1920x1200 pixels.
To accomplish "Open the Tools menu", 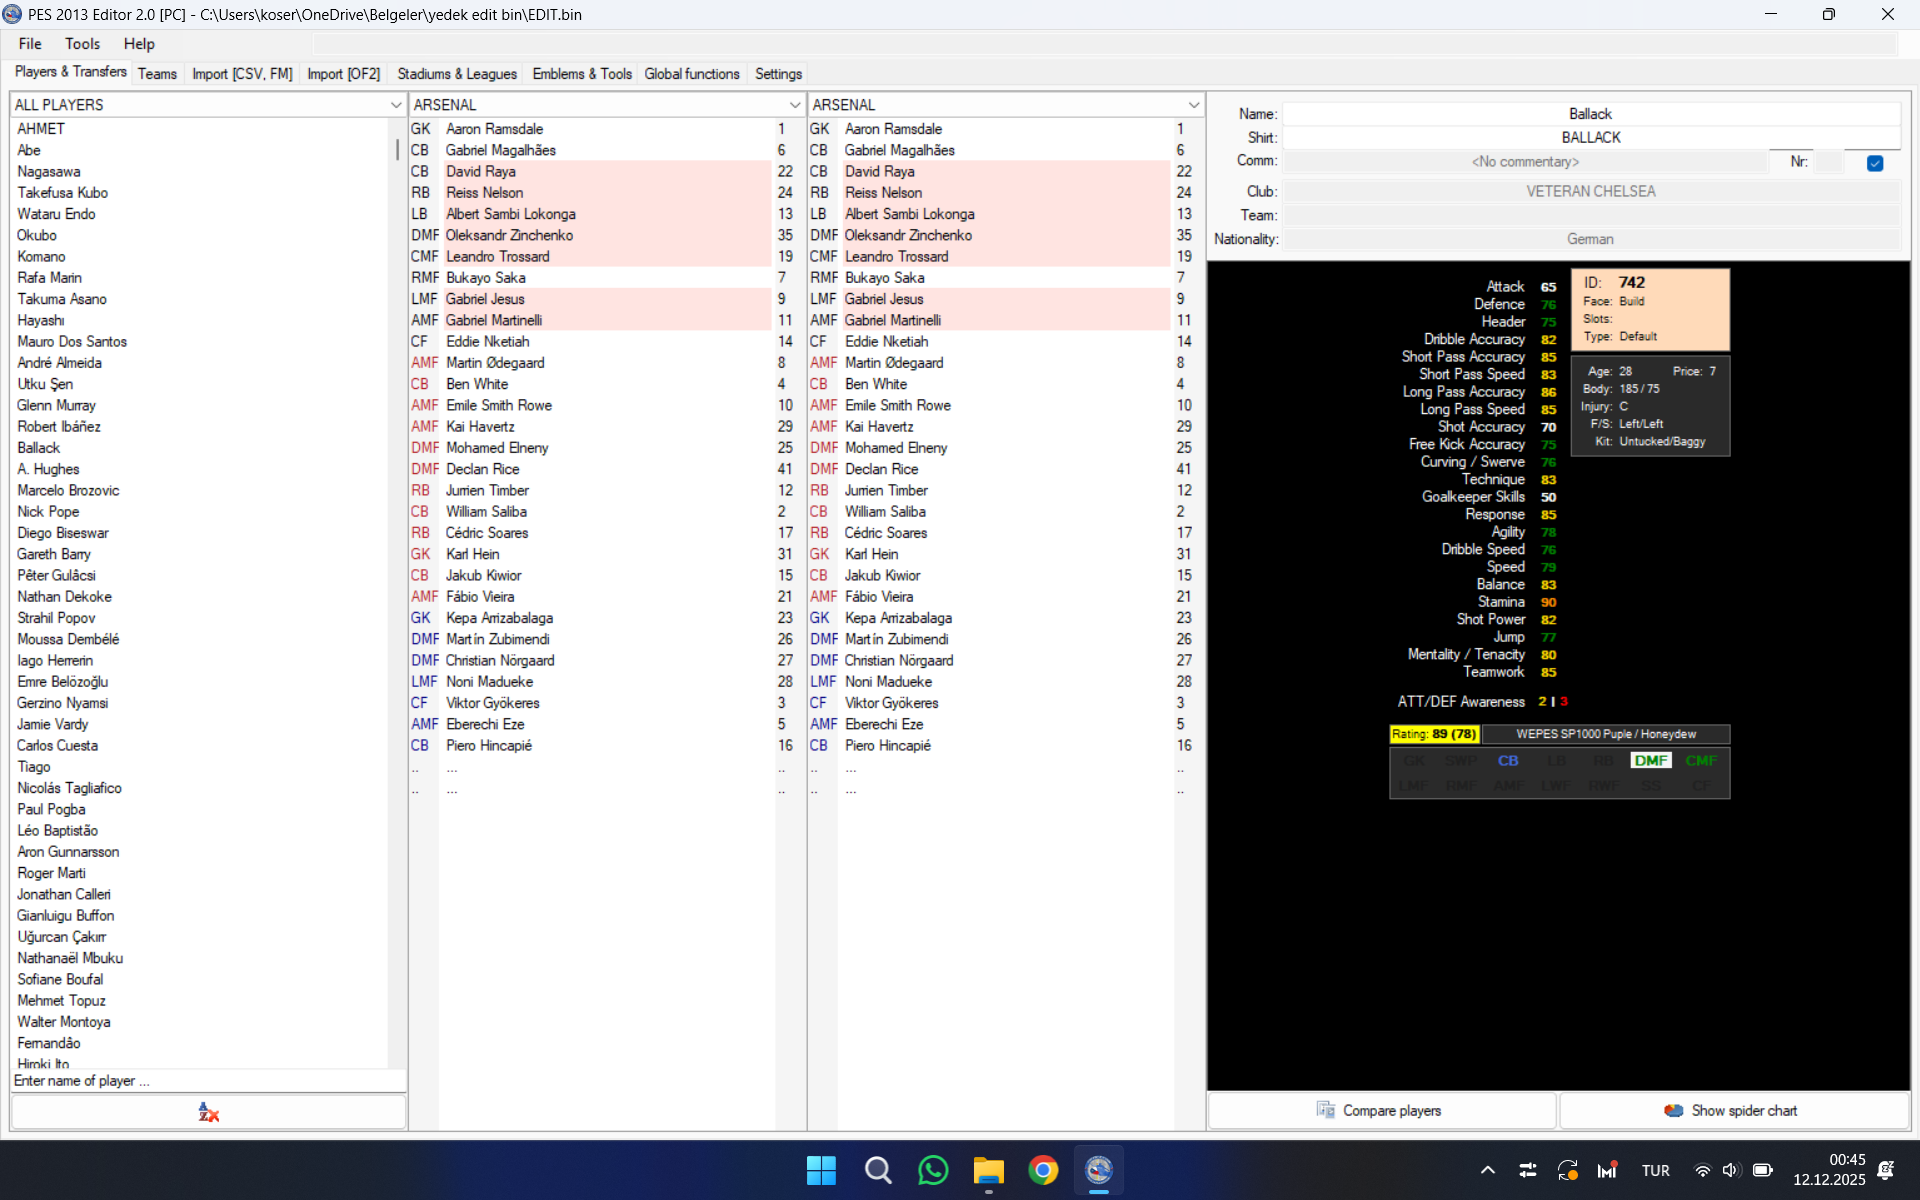I will [82, 44].
